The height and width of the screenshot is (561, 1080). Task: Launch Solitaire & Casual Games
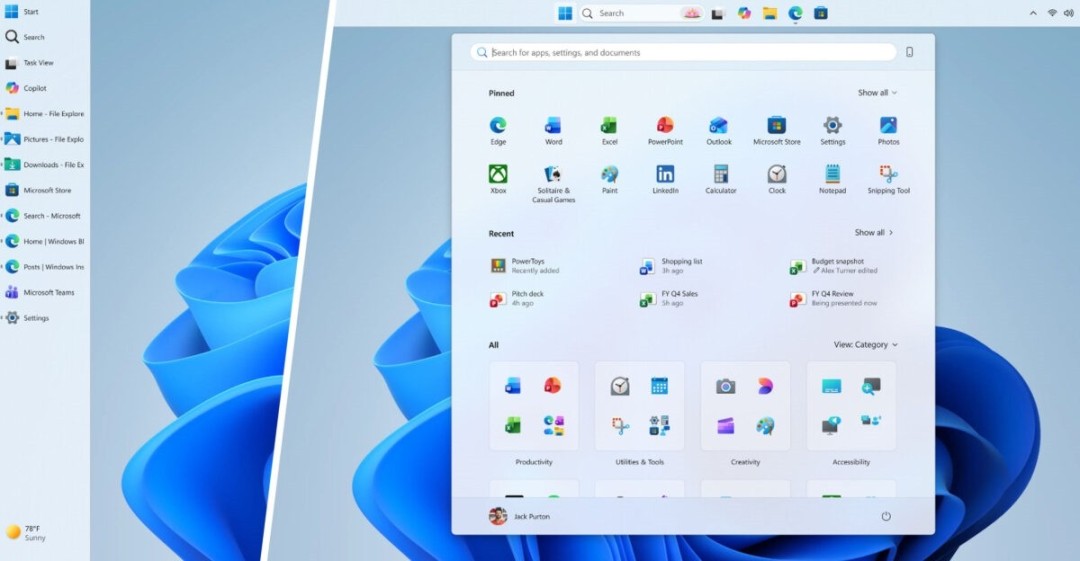tap(553, 183)
